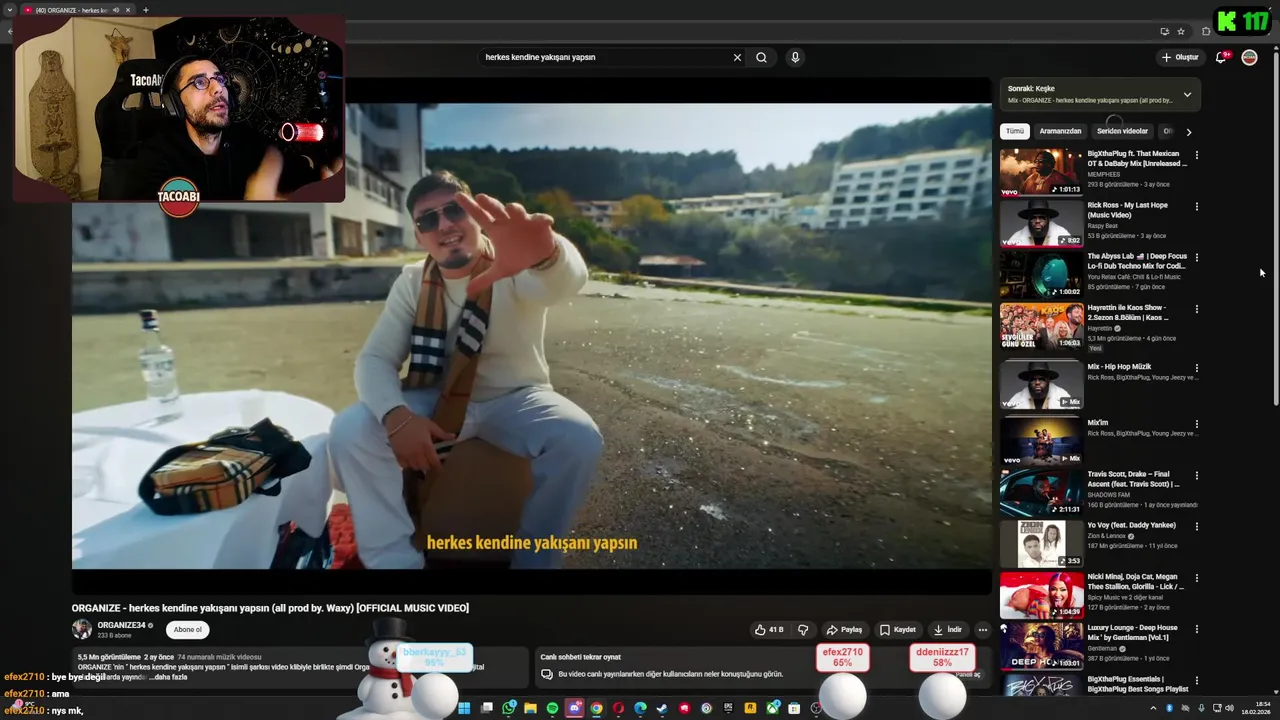The width and height of the screenshot is (1280, 720).
Task: Open Epic Games Launcher from the taskbar
Action: pyautogui.click(x=728, y=708)
